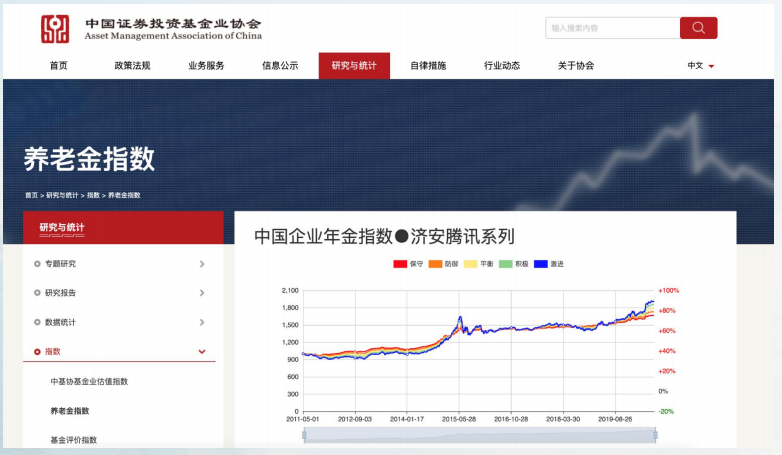Click the chart's date range slider bar

pyautogui.click(x=478, y=434)
